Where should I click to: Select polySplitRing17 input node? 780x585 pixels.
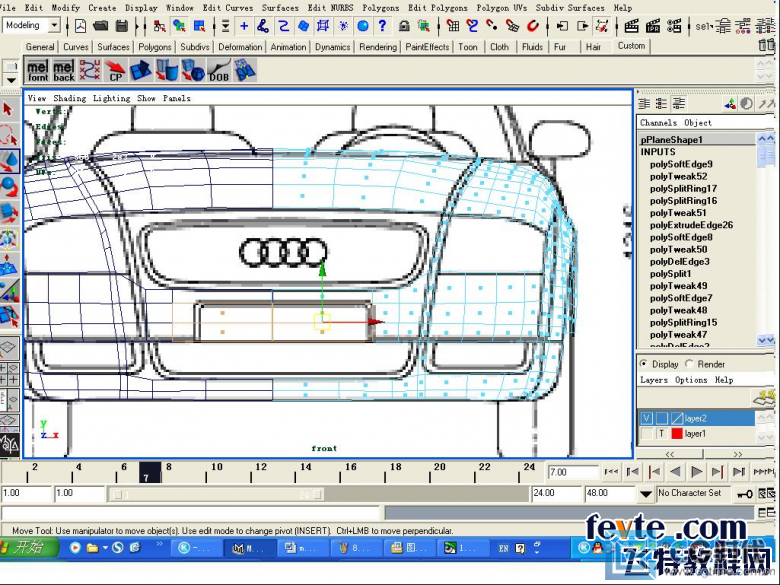tap(683, 188)
